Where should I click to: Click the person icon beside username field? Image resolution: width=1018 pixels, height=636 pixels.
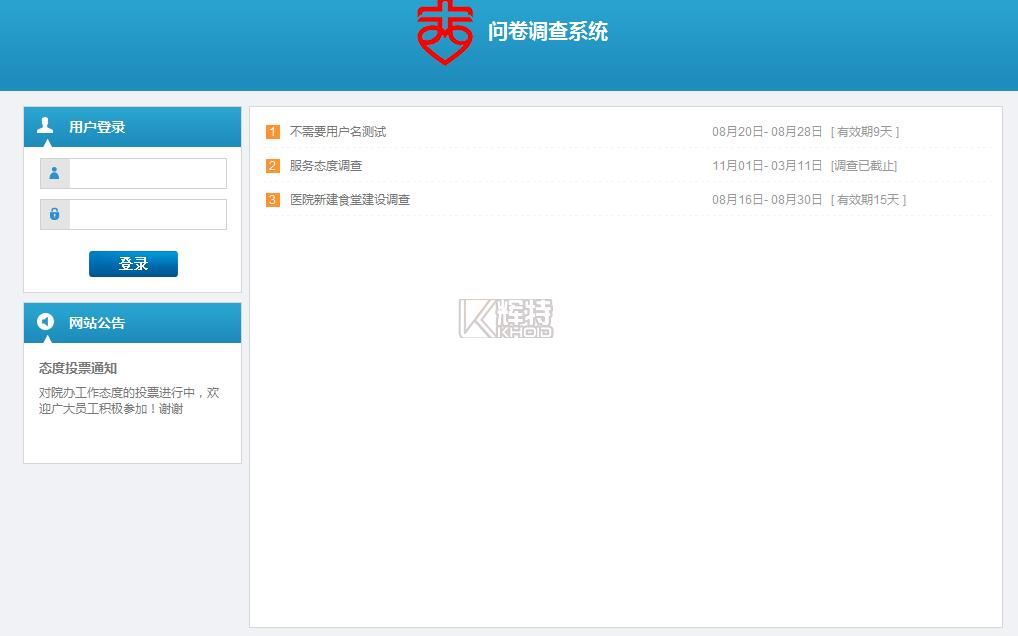click(x=54, y=173)
